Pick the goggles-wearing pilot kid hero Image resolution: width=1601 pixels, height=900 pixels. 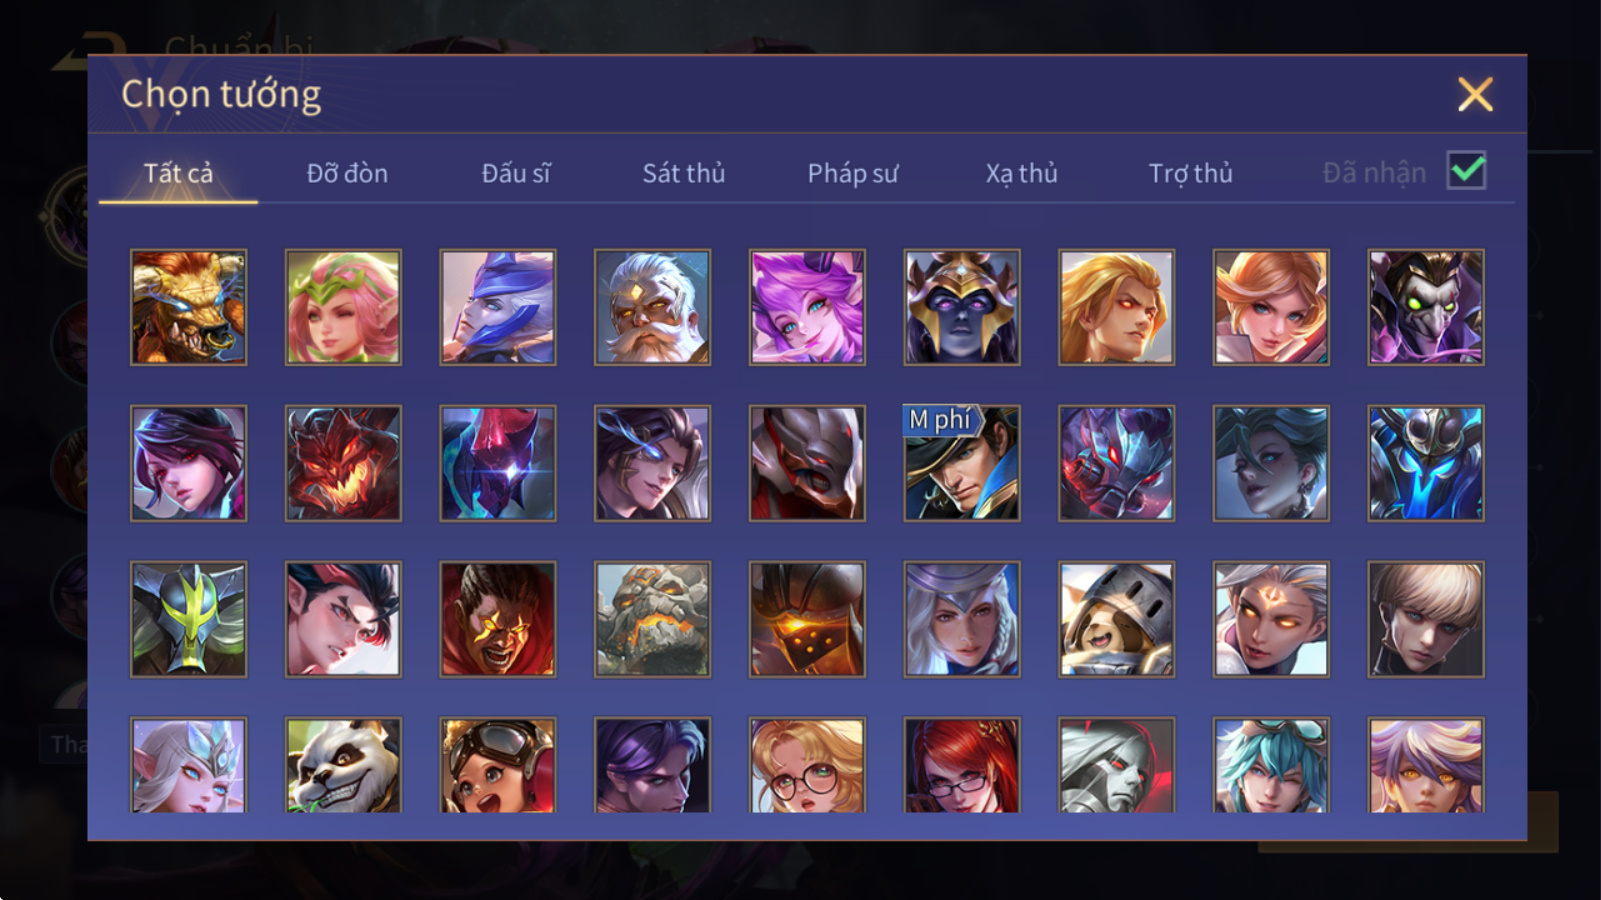[x=498, y=765]
